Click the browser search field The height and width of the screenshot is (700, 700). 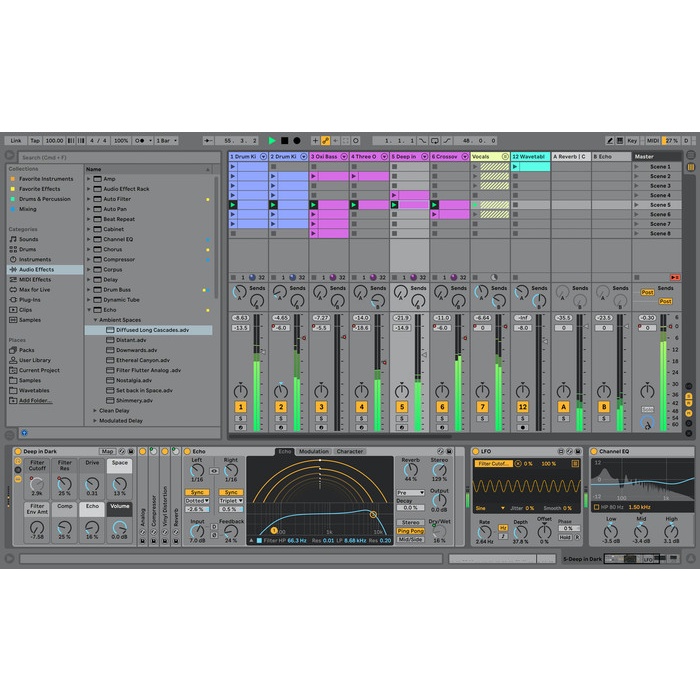click(x=119, y=158)
